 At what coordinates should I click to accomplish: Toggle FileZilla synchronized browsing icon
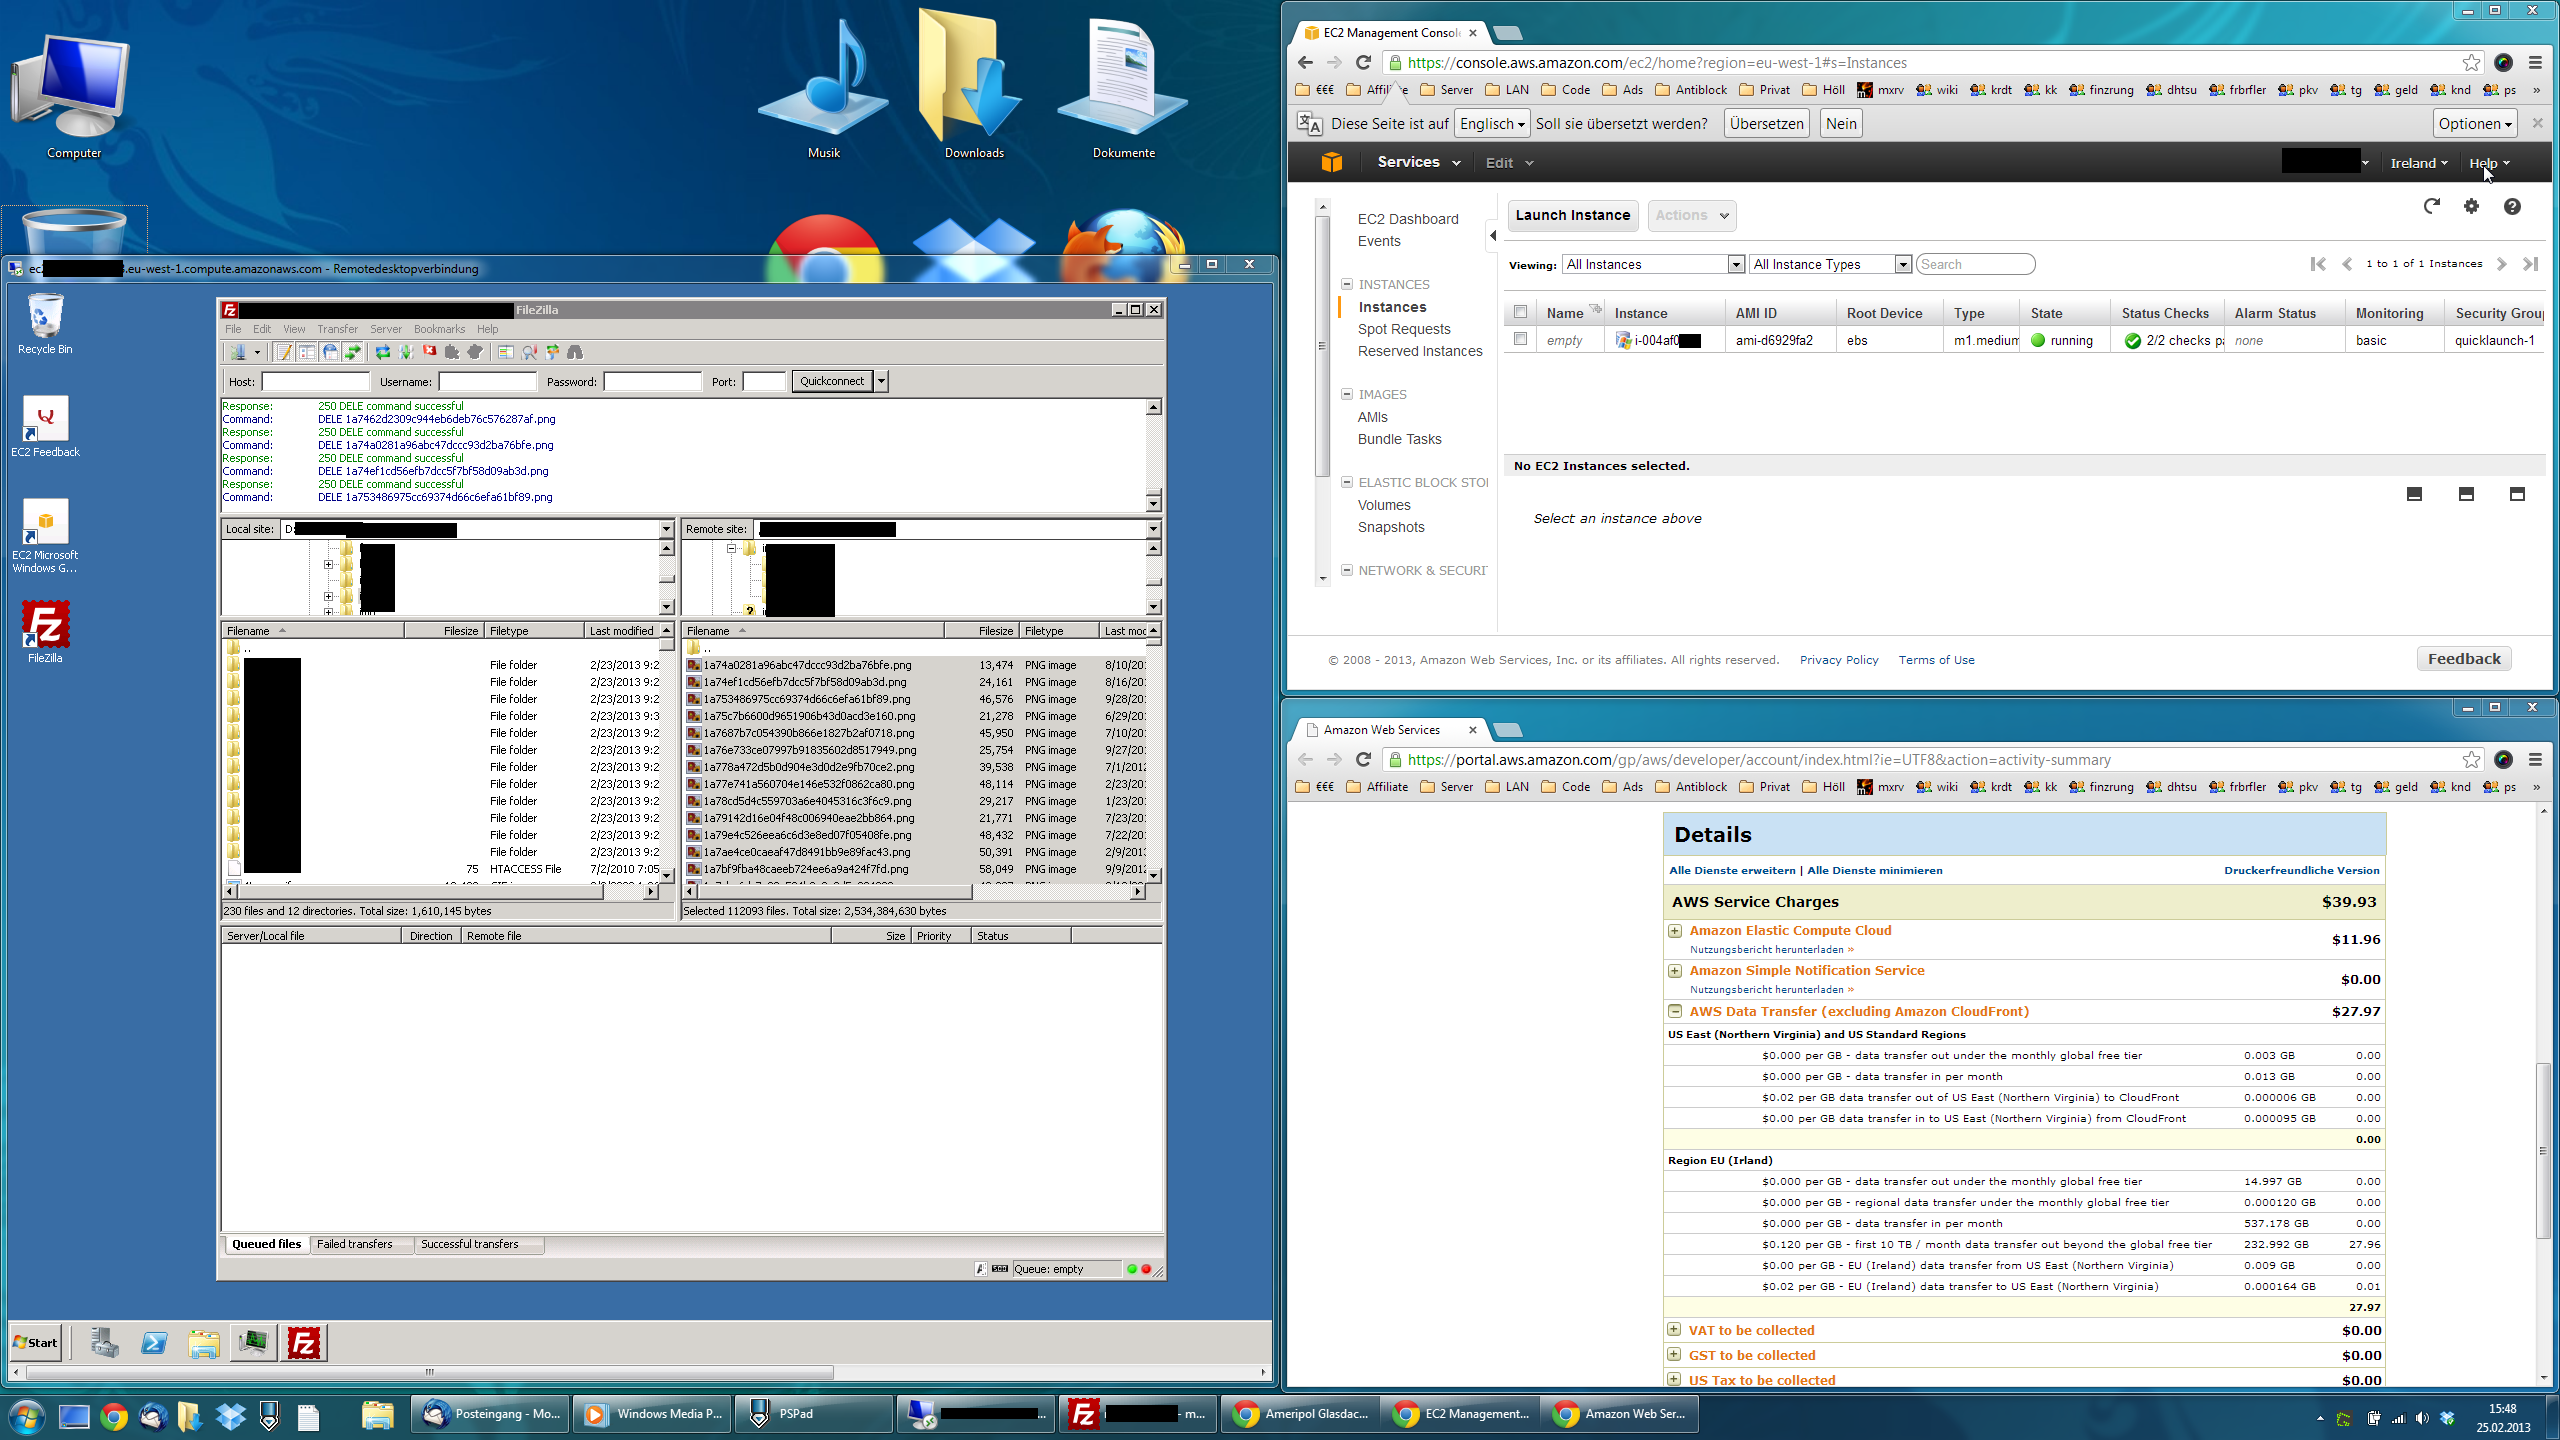[552, 352]
